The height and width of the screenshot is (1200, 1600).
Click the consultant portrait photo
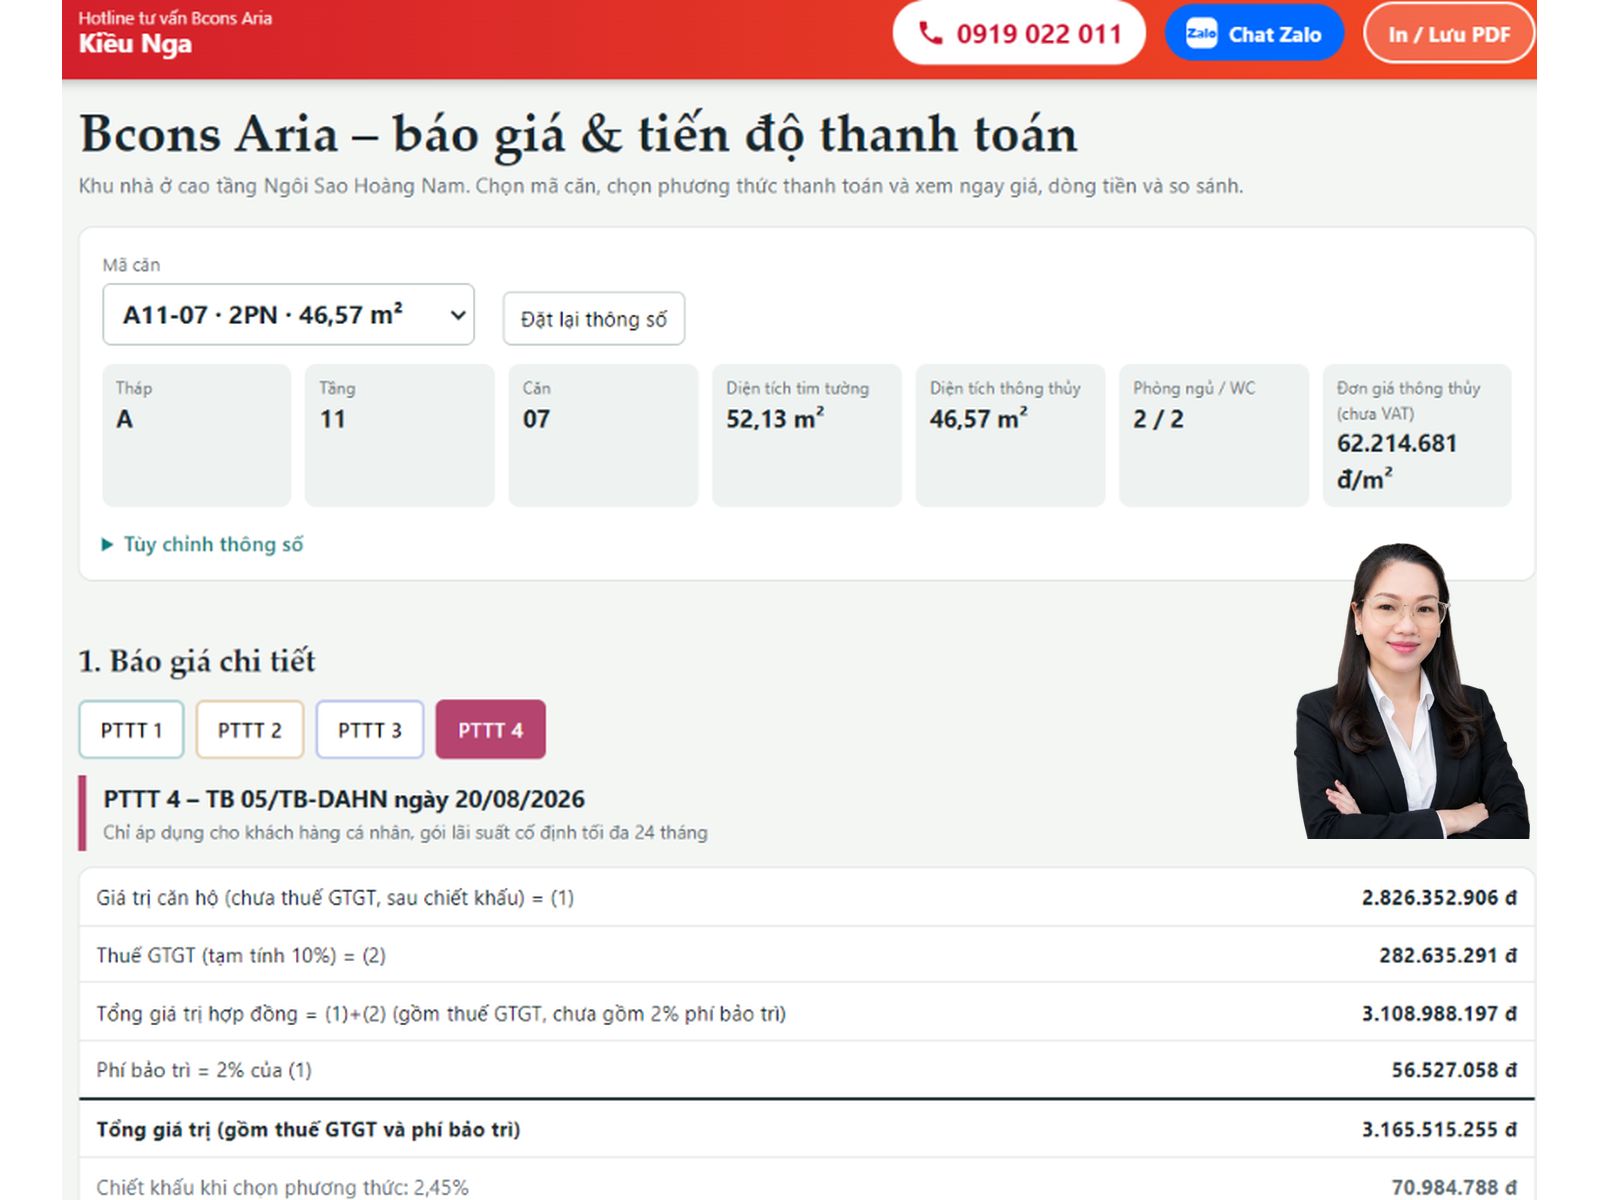click(x=1412, y=691)
